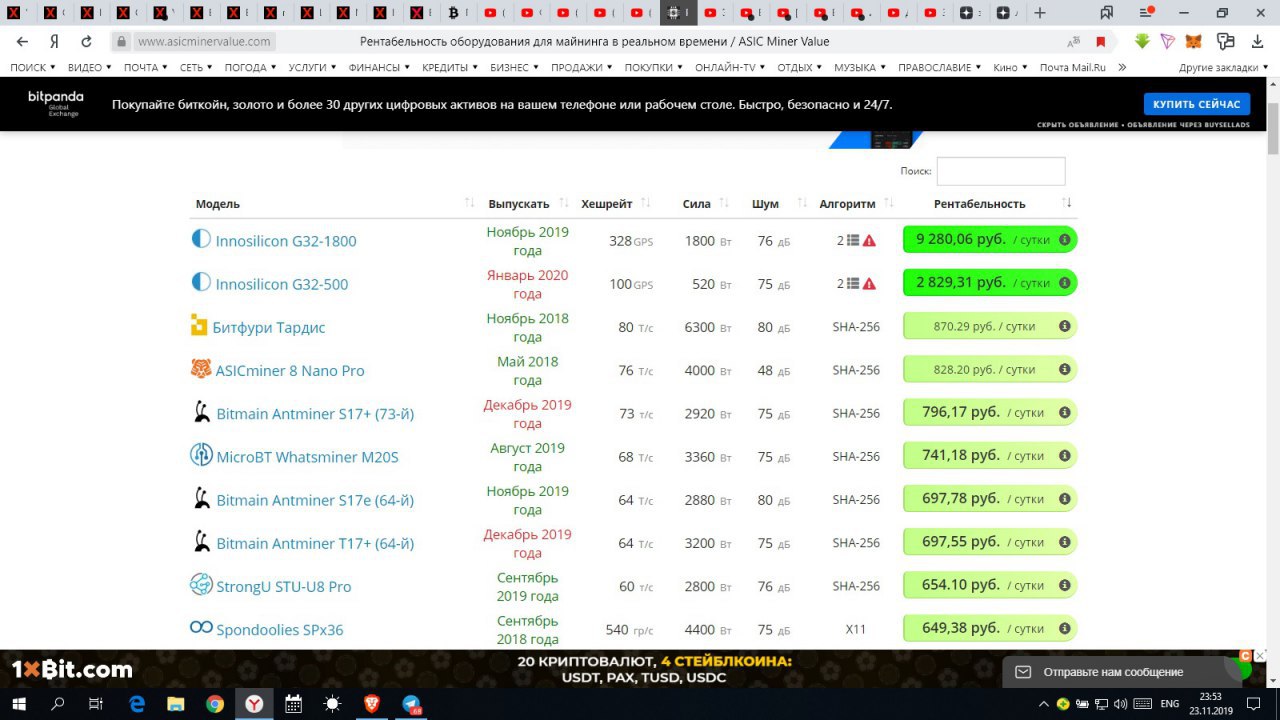Open the Bitmain Antminer S17+ (73-й) link

[x=315, y=413]
